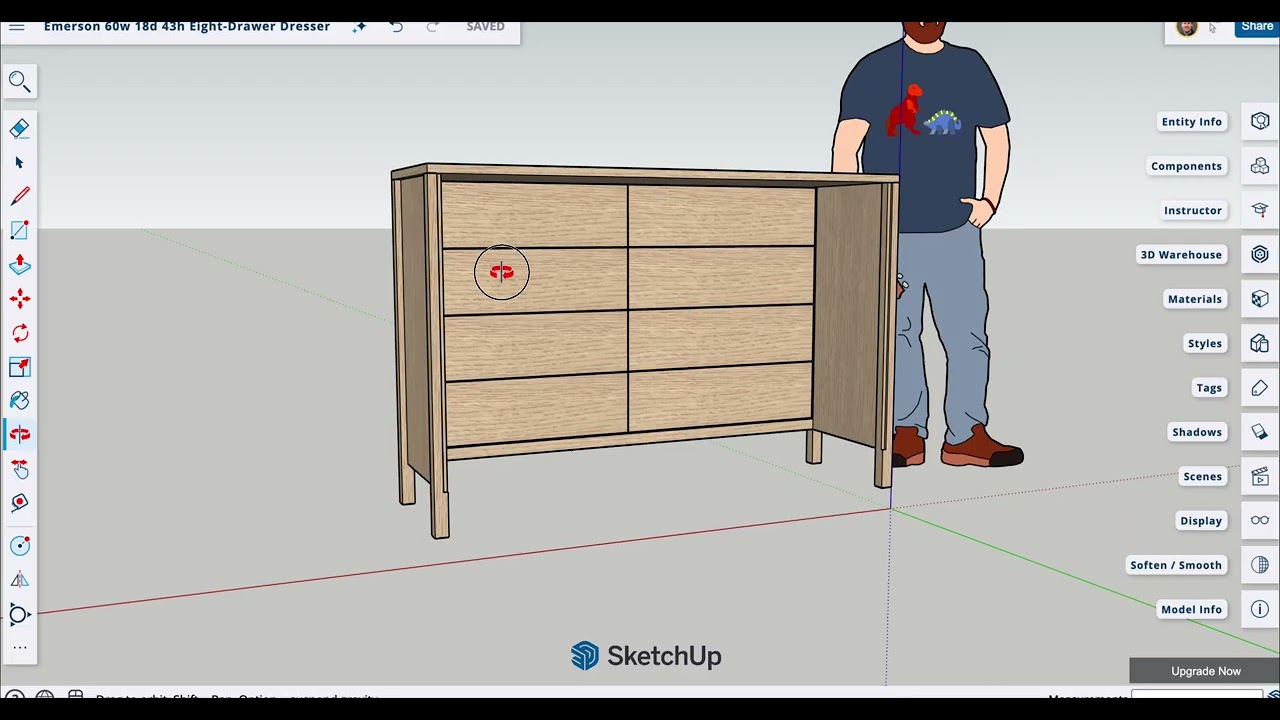Open the Display glasses panel icon
Screen dimensions: 1280x720
(1259, 520)
